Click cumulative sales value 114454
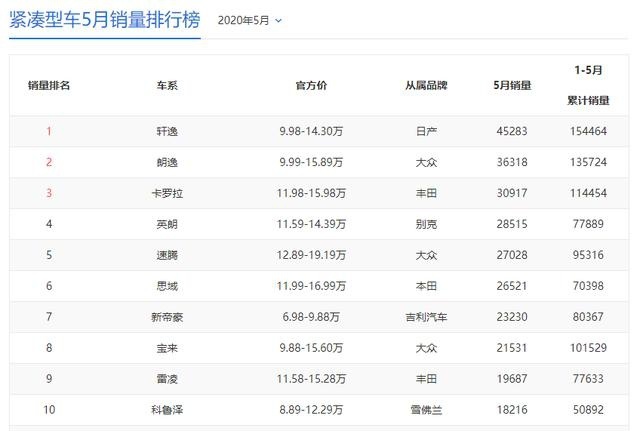Viewport: 640px width, 431px height. (x=588, y=193)
